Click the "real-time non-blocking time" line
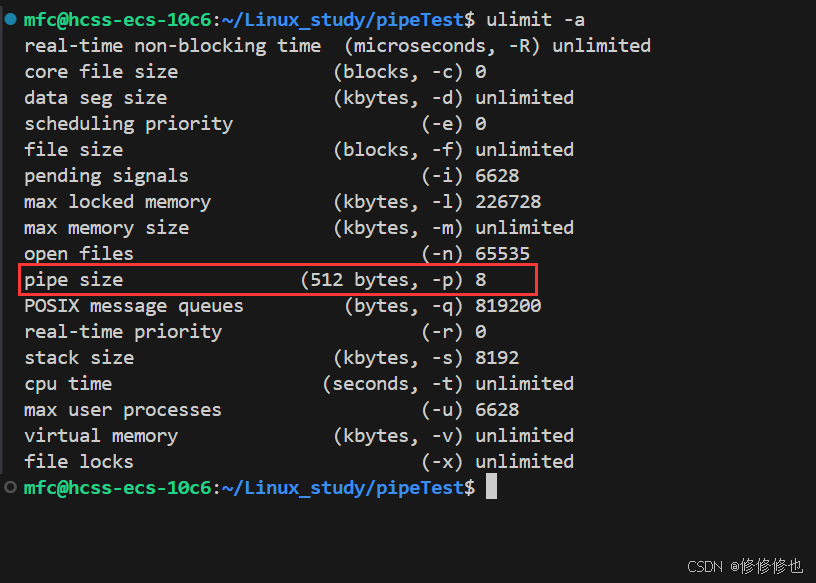 click(337, 46)
